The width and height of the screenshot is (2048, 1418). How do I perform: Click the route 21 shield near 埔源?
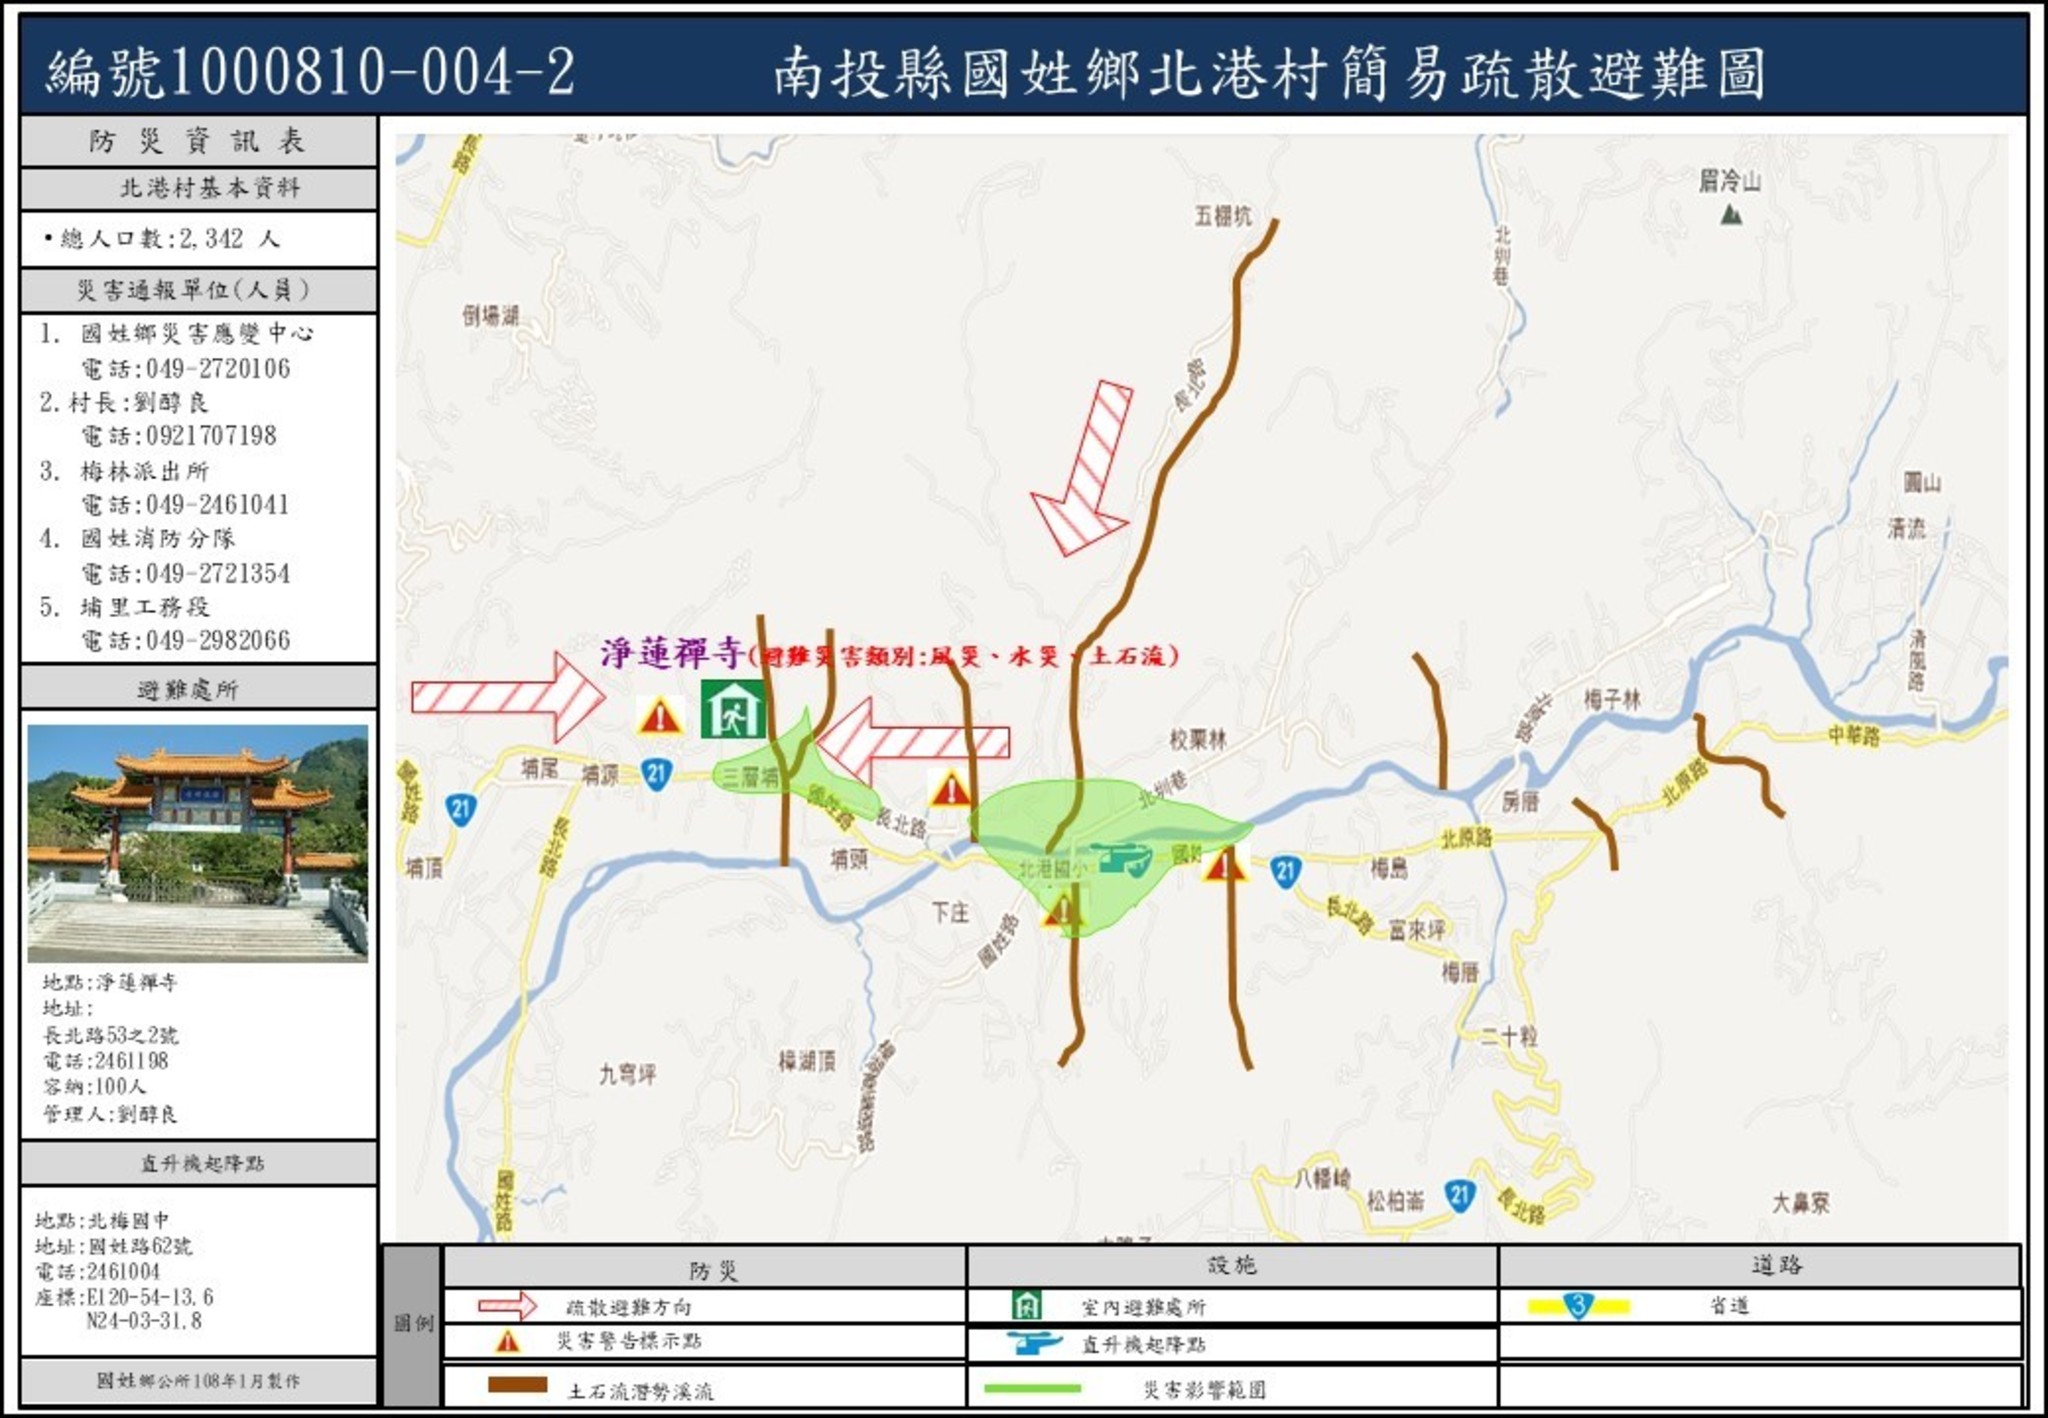[656, 773]
